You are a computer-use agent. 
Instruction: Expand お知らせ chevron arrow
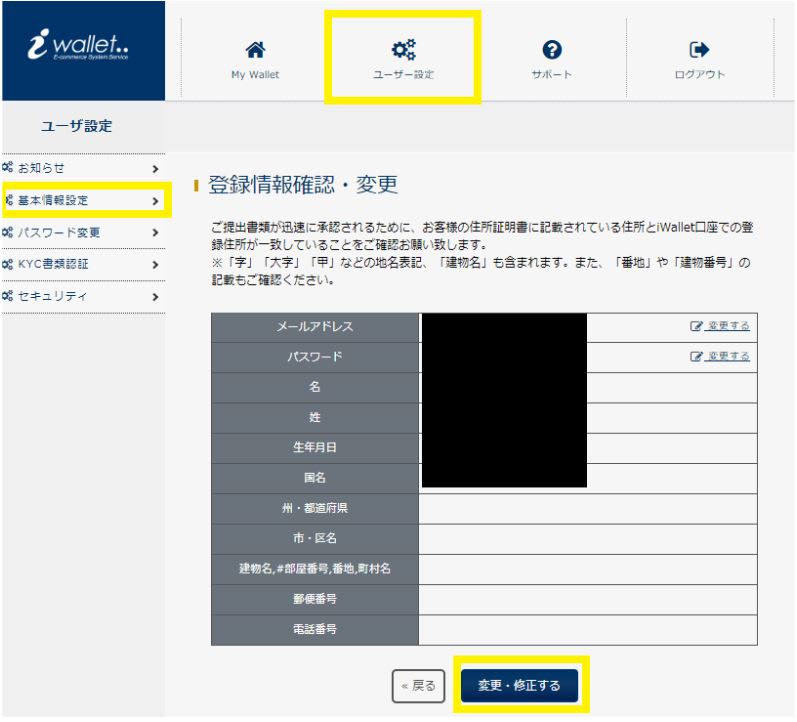coord(156,169)
